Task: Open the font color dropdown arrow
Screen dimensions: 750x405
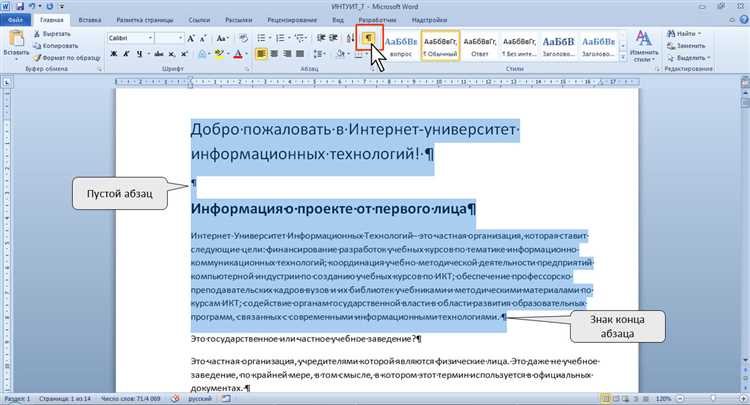Action: point(246,54)
